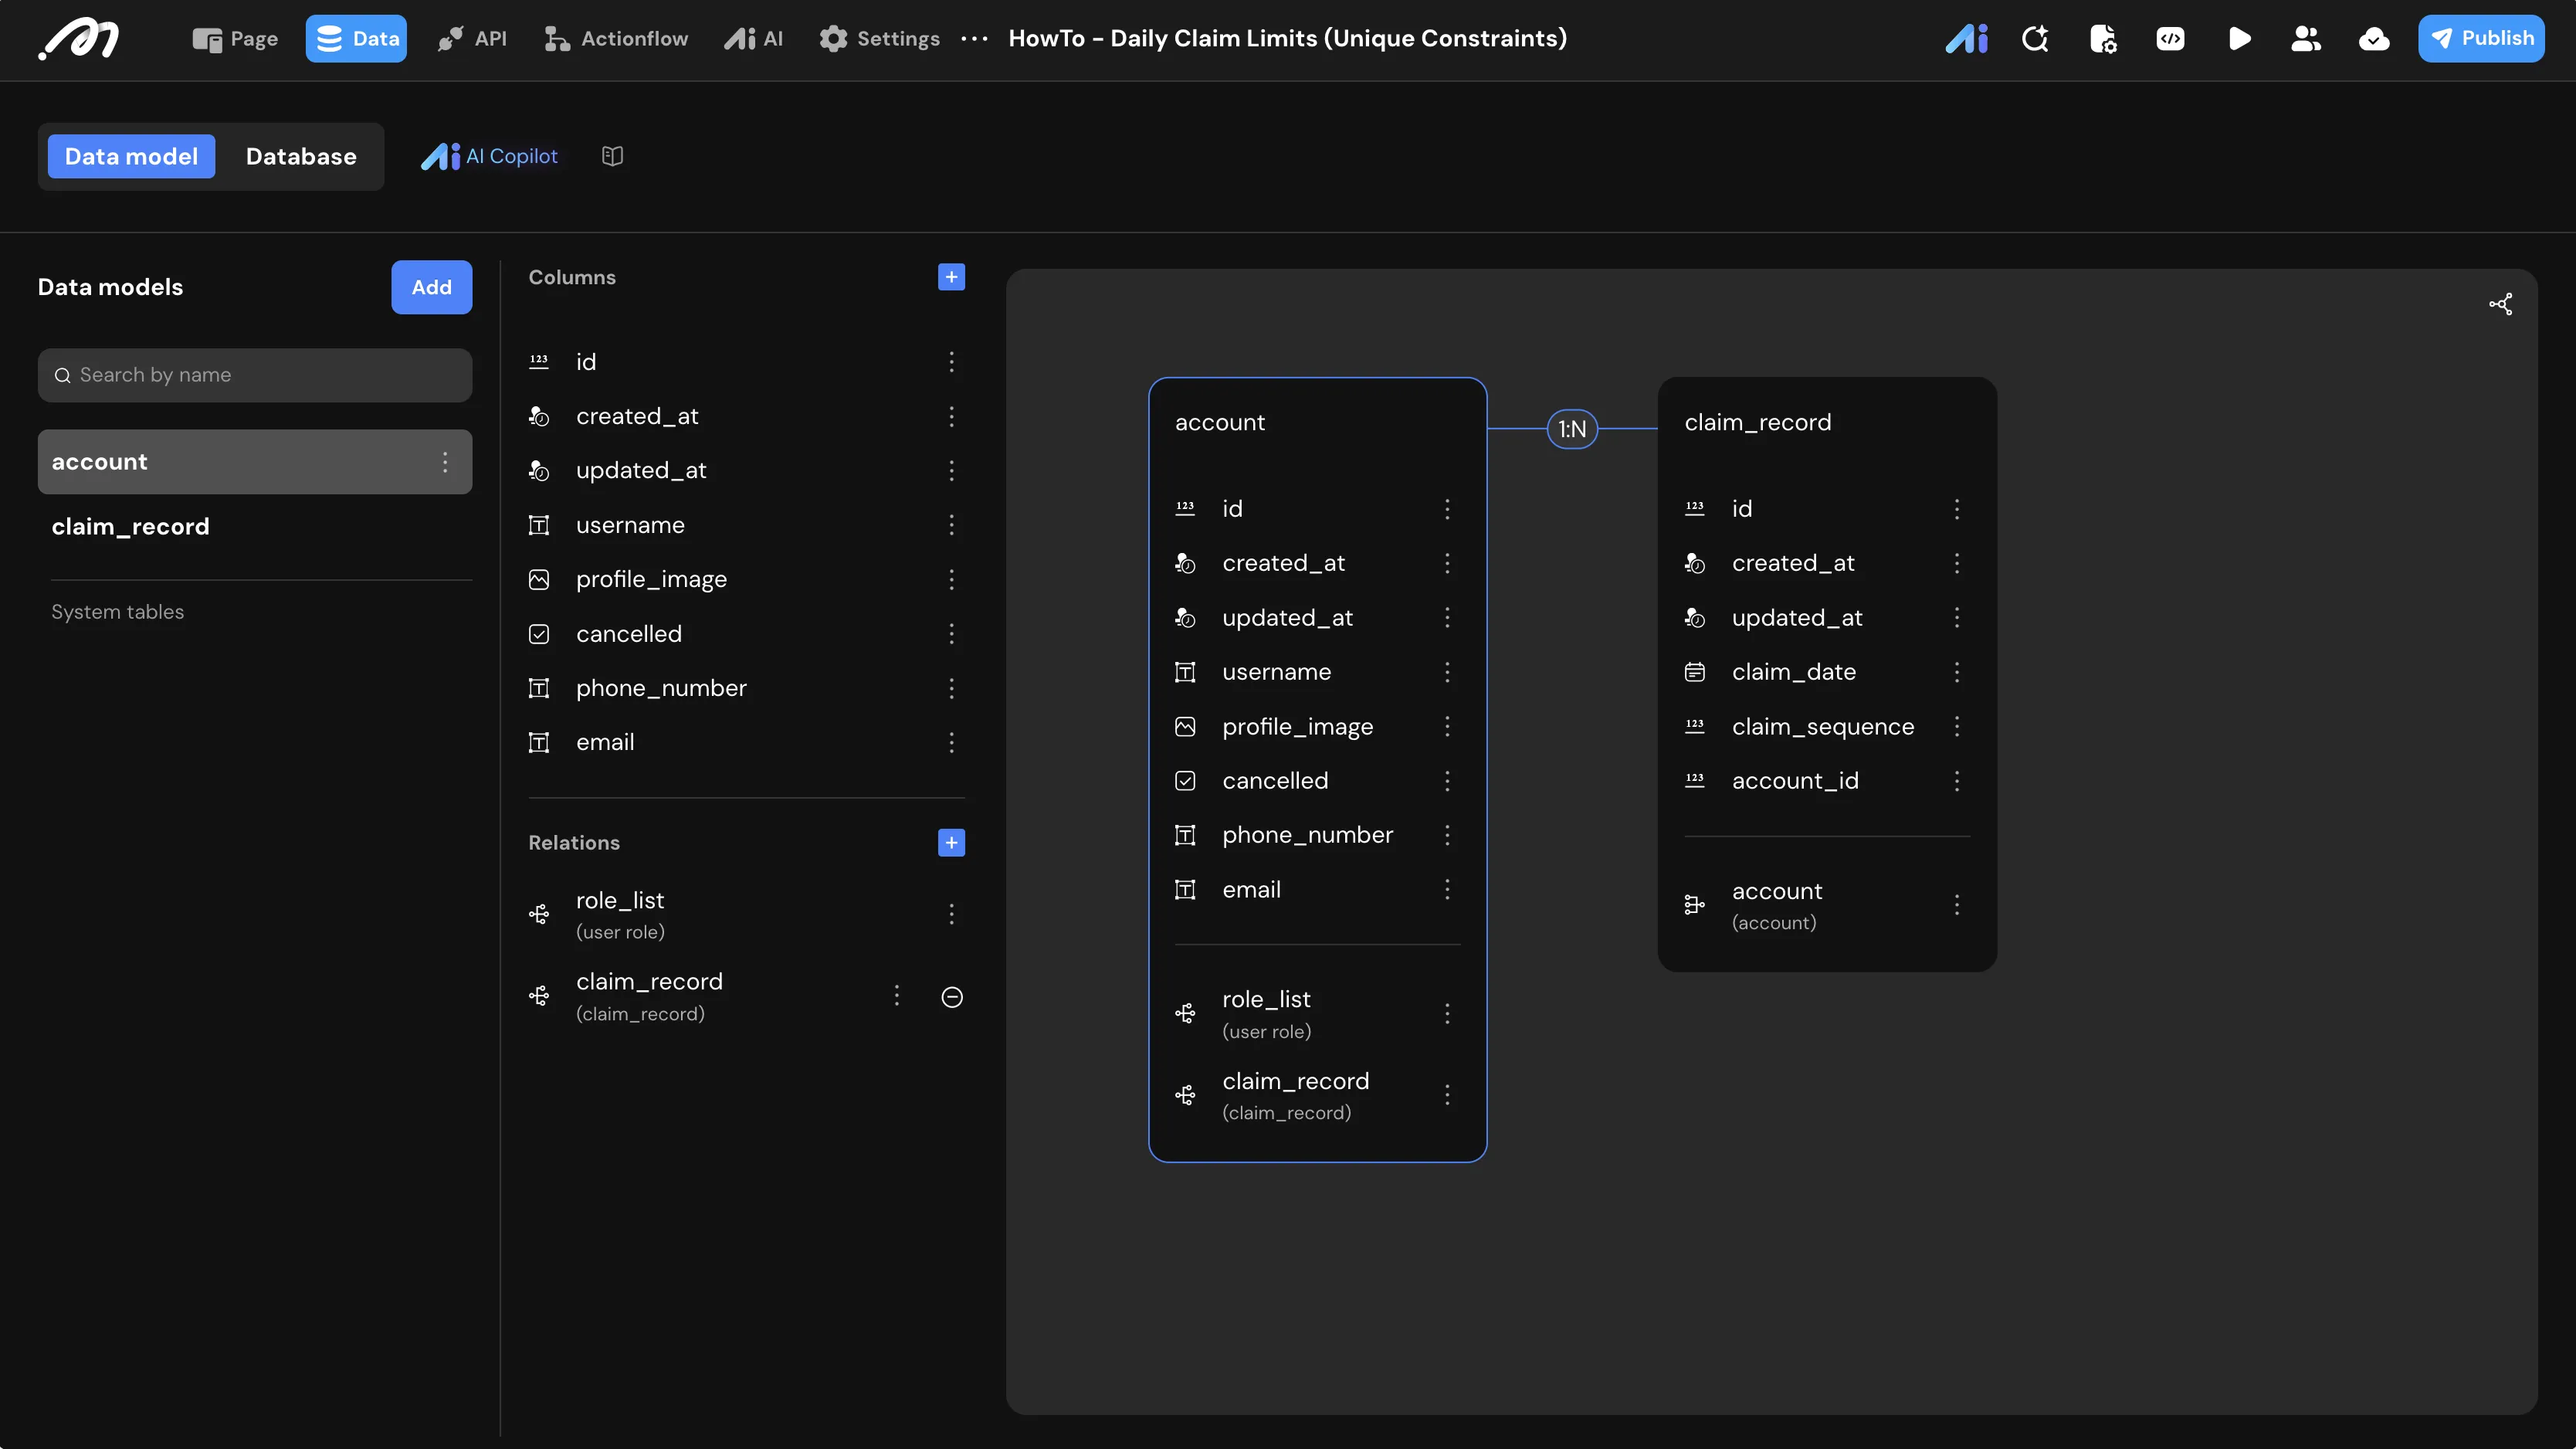
Task: Add a new column with plus icon
Action: click(951, 277)
